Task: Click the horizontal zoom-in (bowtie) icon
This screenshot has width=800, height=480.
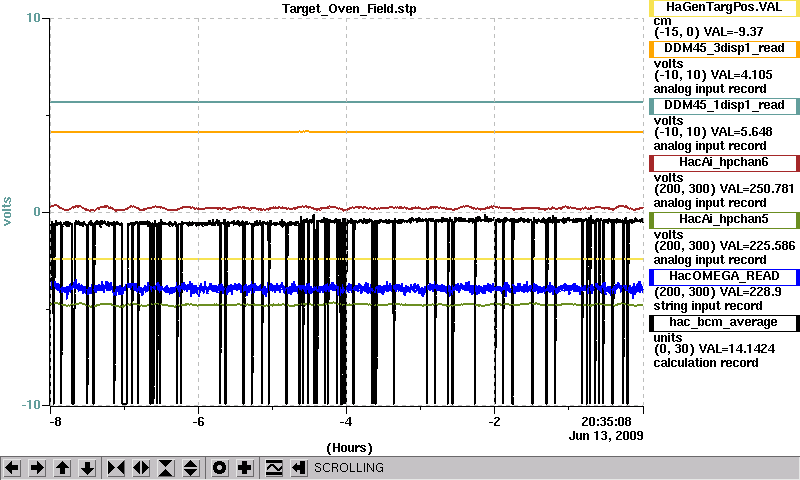Action: 116,468
